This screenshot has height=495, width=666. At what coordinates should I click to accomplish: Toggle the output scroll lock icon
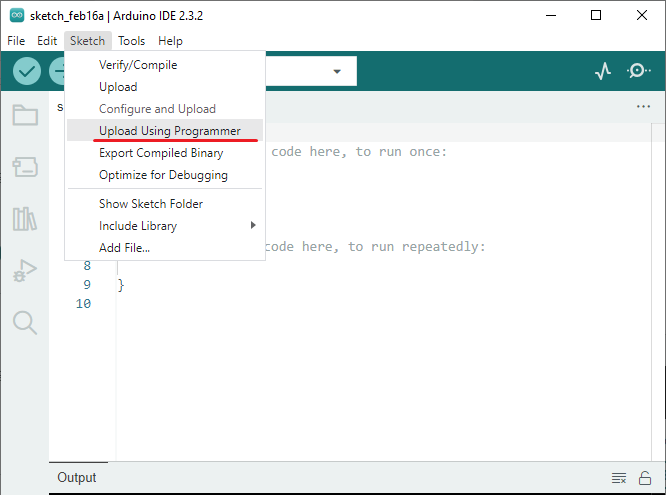tap(647, 478)
